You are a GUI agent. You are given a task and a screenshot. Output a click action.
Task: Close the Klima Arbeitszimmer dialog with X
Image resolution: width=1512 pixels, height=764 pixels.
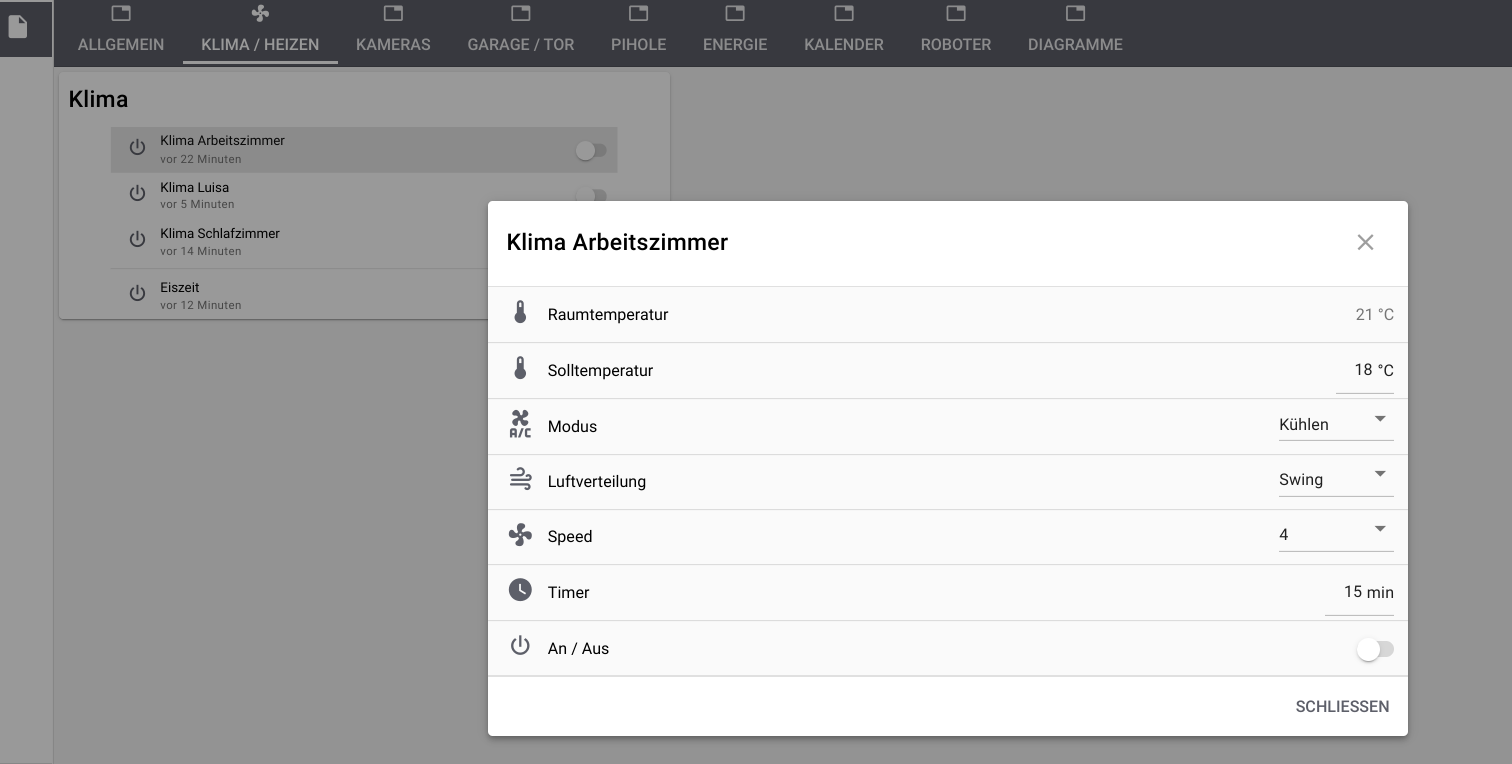[1365, 243]
